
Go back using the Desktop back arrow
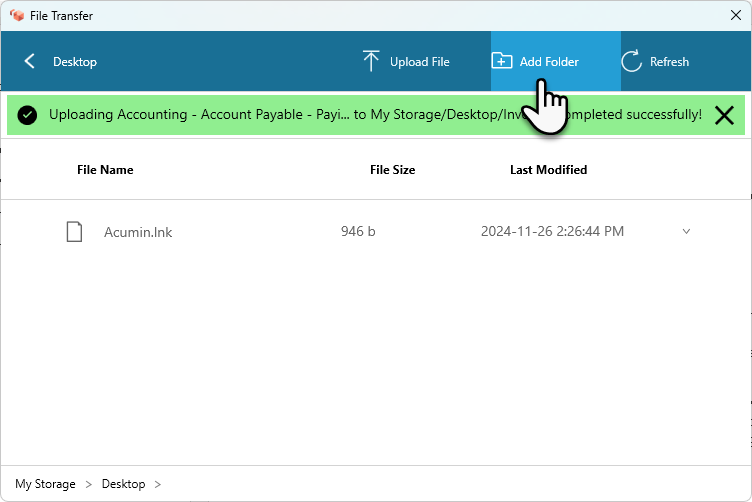(29, 61)
